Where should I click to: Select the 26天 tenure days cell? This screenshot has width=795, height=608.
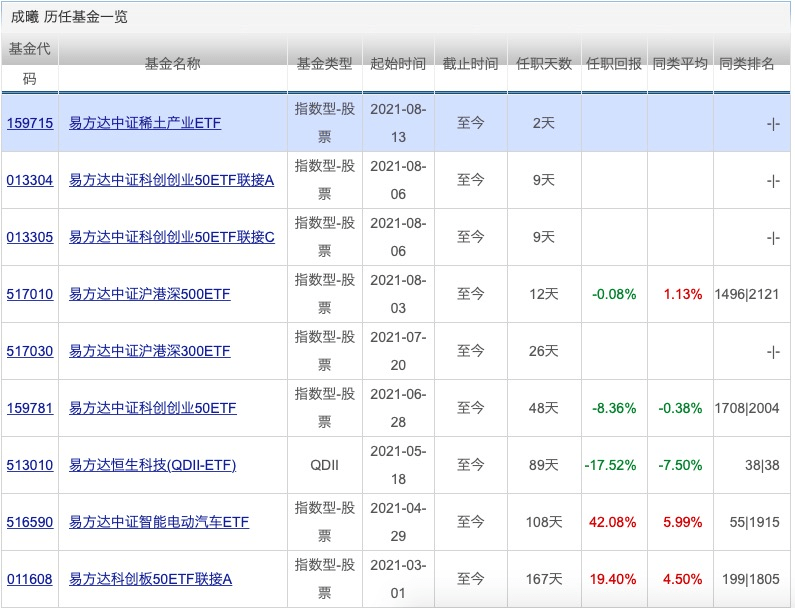[x=544, y=351]
